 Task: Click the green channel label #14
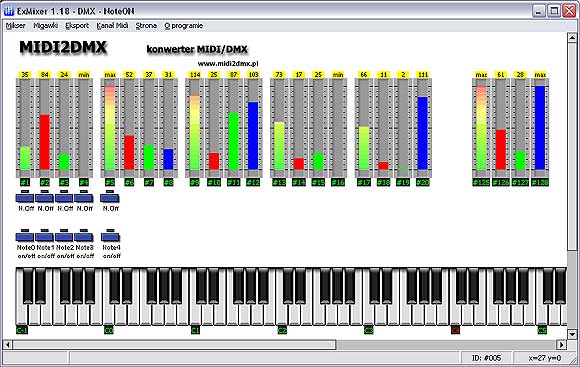[299, 182]
